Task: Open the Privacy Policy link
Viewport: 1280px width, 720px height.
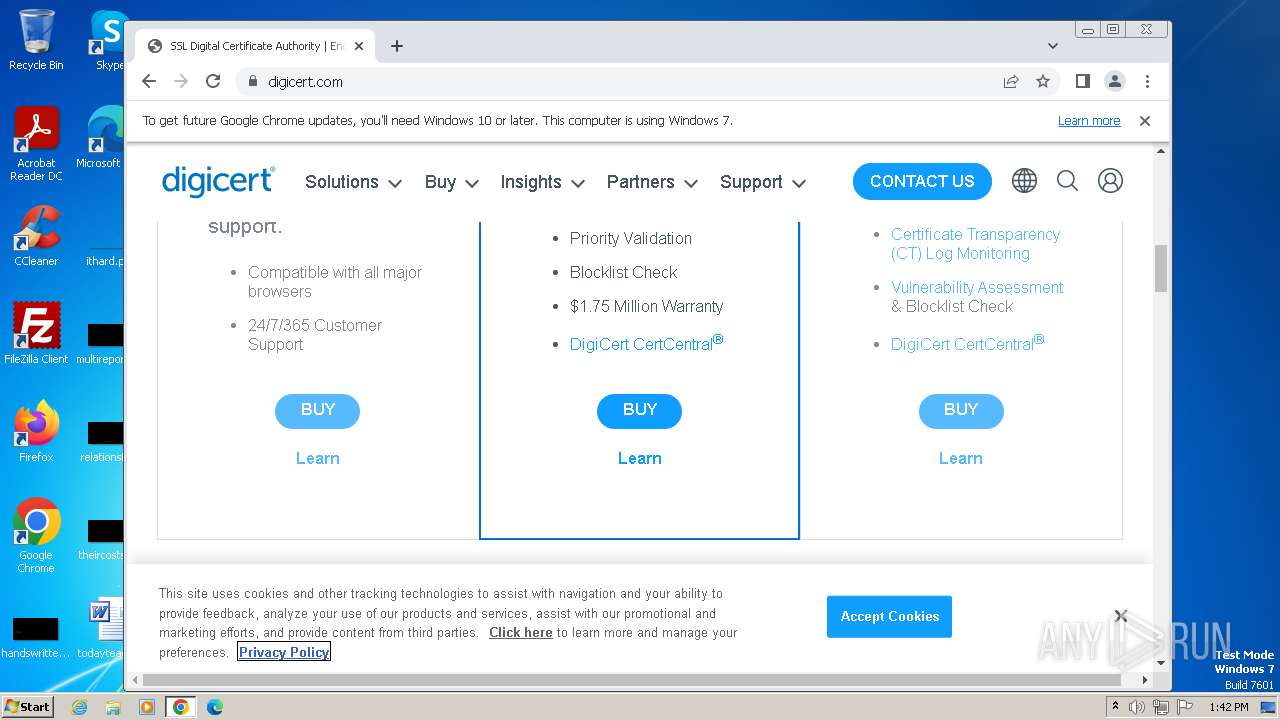Action: (x=284, y=652)
